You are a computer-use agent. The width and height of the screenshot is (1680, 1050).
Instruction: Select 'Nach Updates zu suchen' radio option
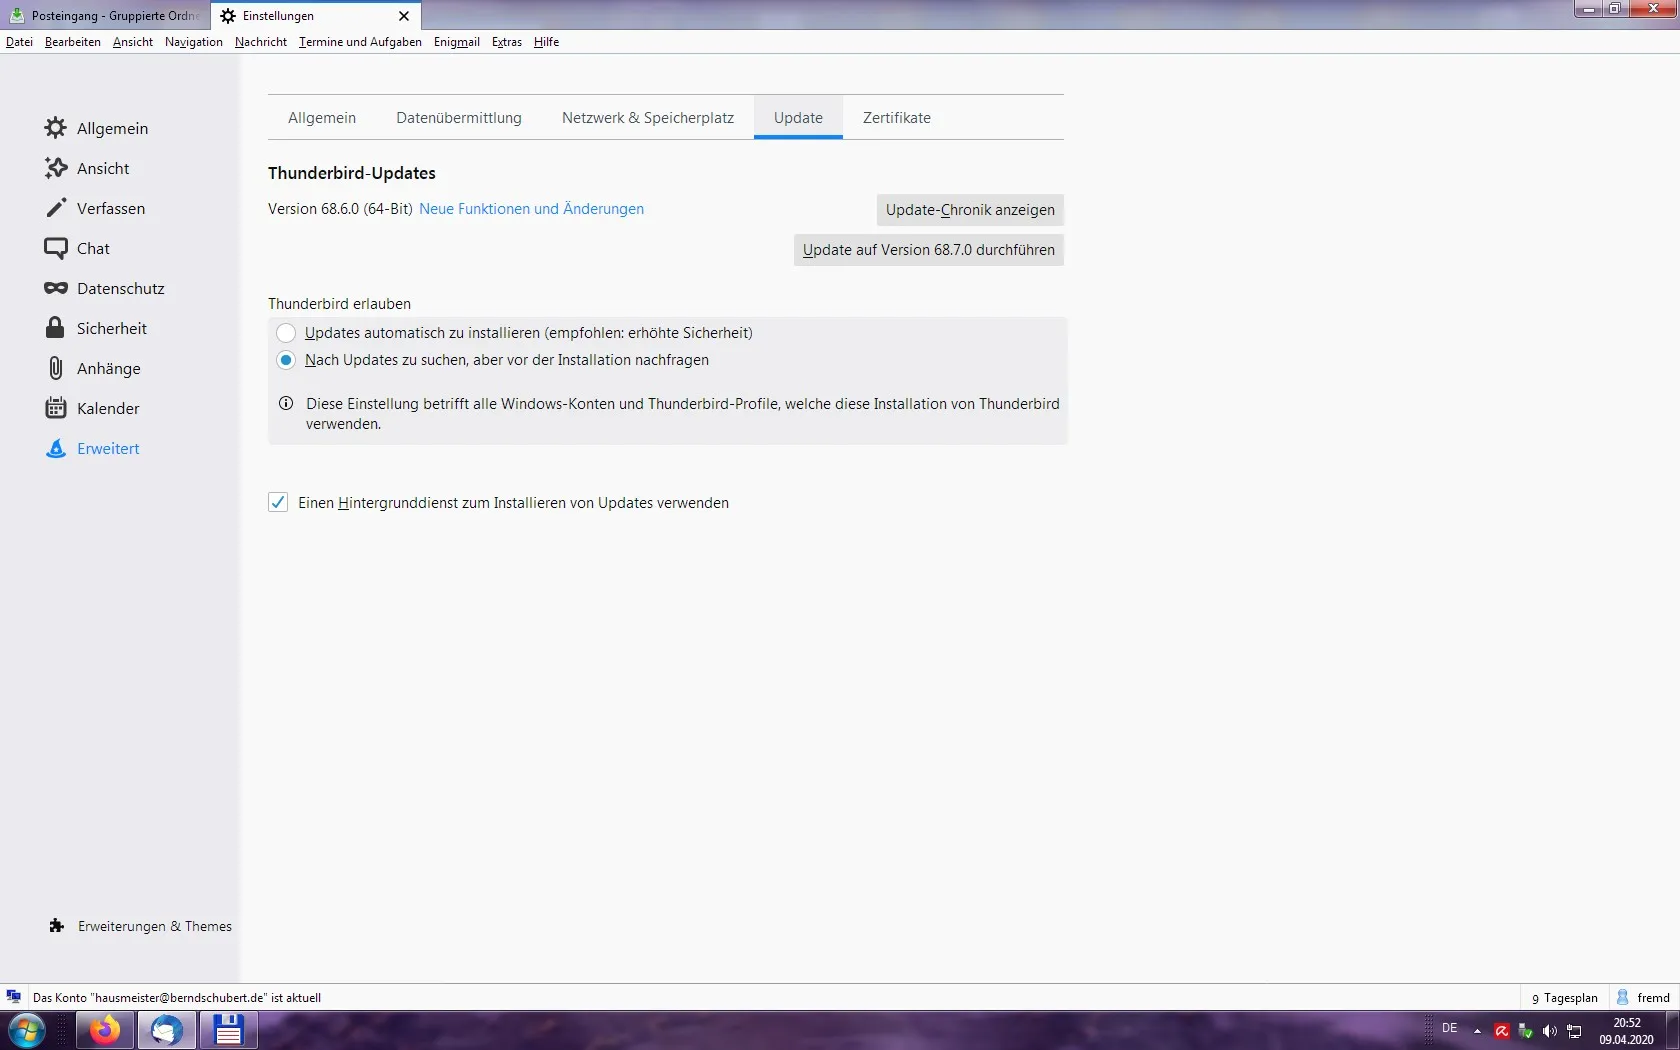click(286, 360)
